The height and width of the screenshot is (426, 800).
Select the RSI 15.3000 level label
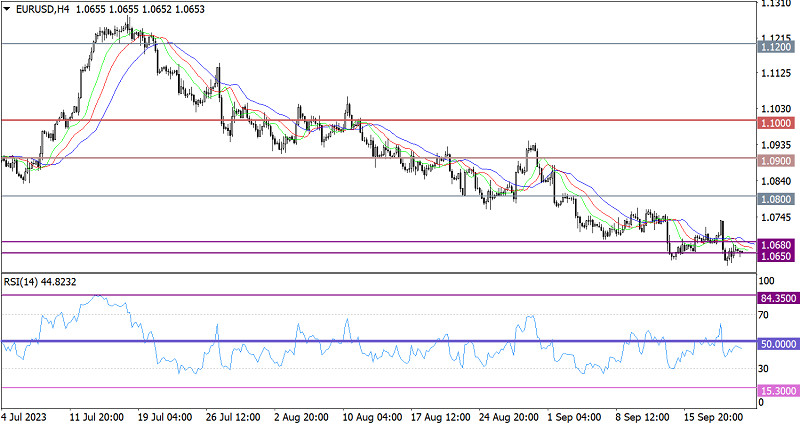point(778,391)
